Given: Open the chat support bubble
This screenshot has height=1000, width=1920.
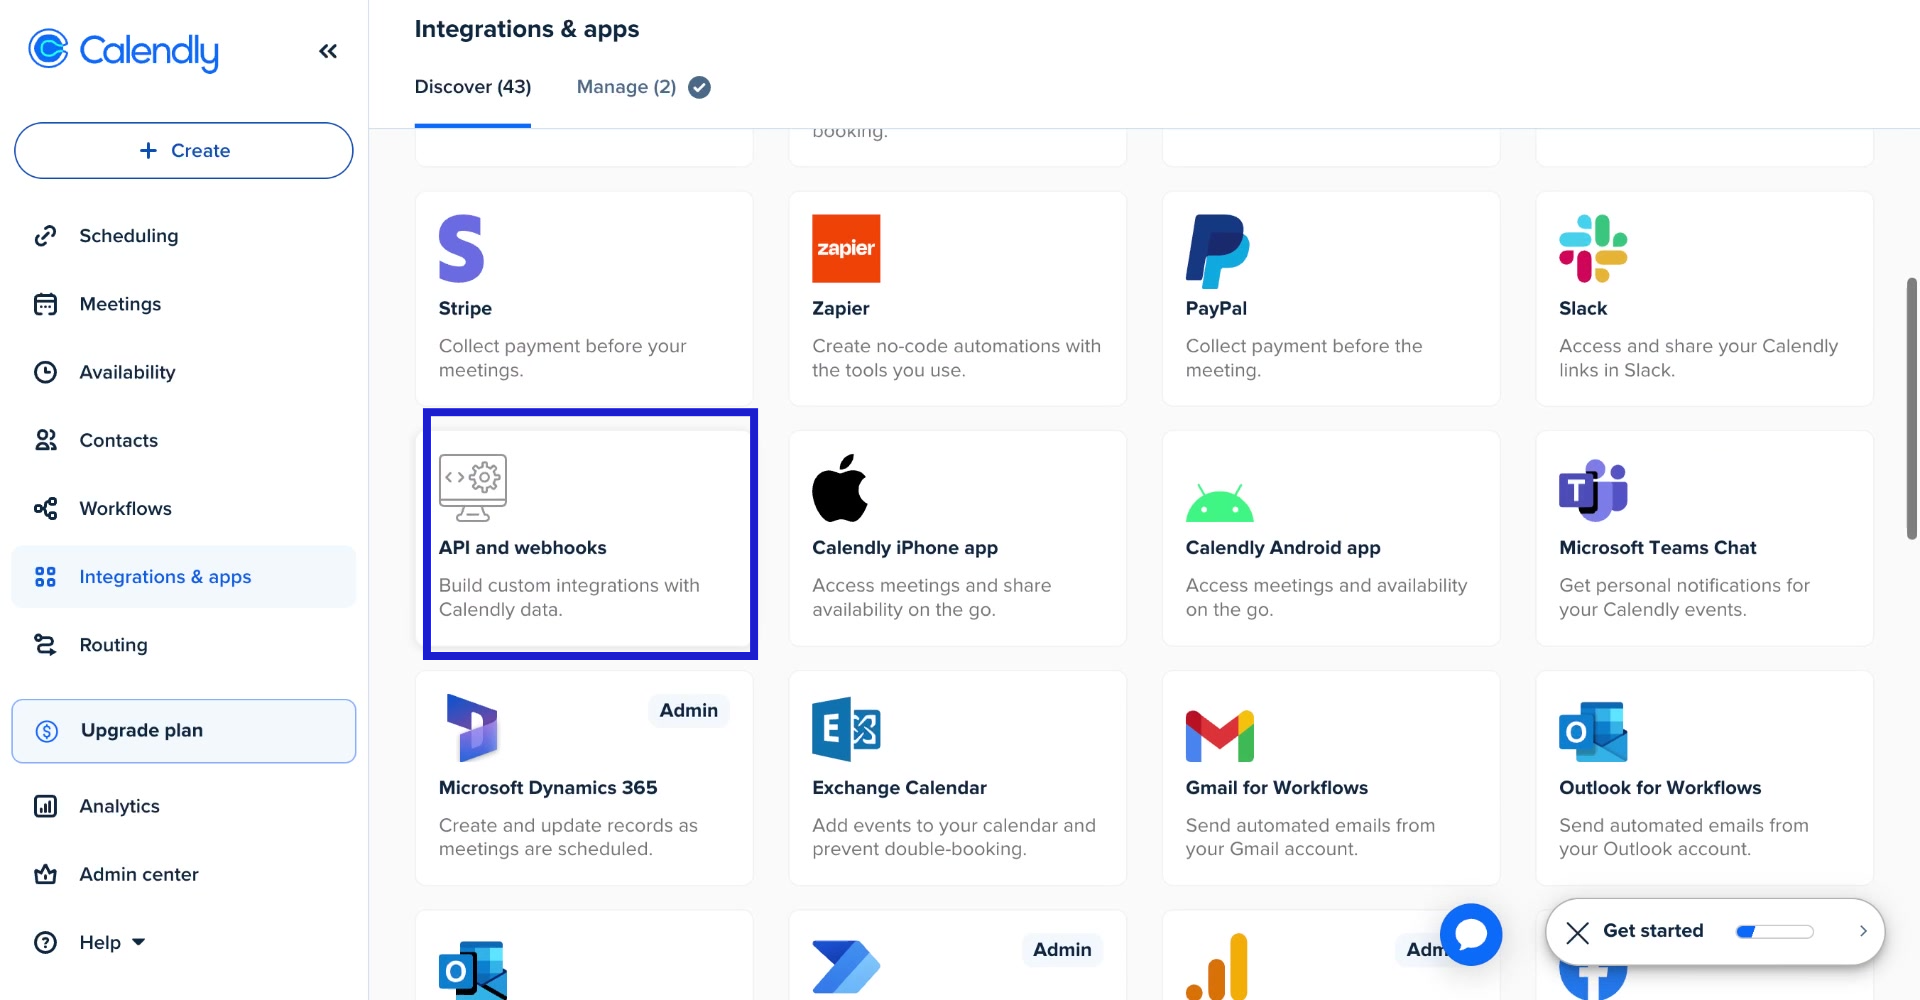Looking at the screenshot, I should coord(1471,934).
